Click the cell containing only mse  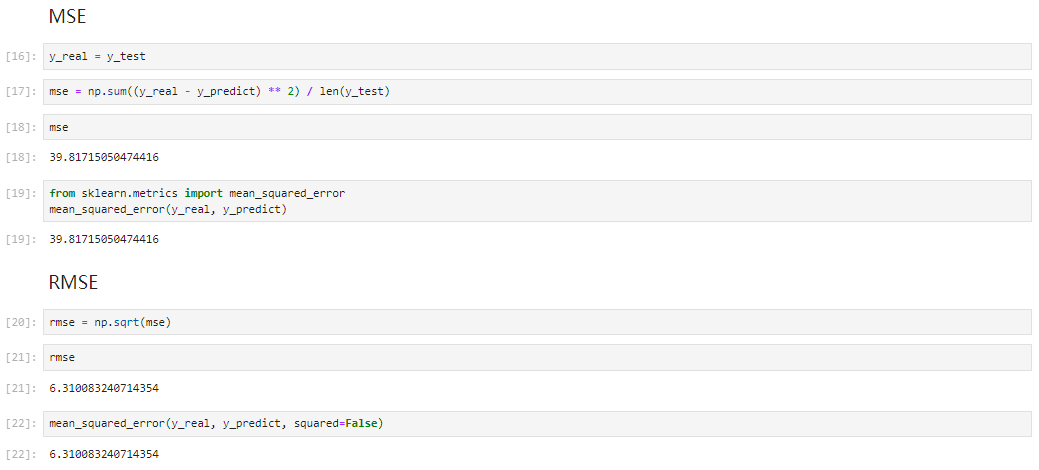tap(537, 127)
